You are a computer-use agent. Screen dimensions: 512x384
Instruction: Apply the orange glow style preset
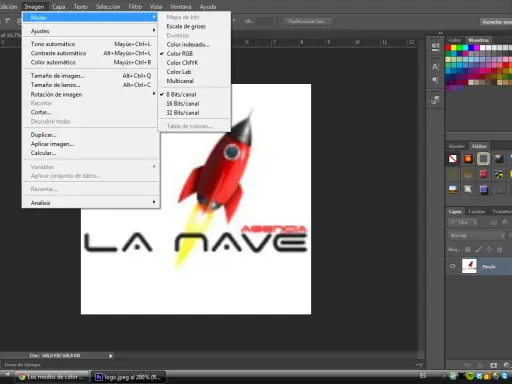[x=468, y=159]
